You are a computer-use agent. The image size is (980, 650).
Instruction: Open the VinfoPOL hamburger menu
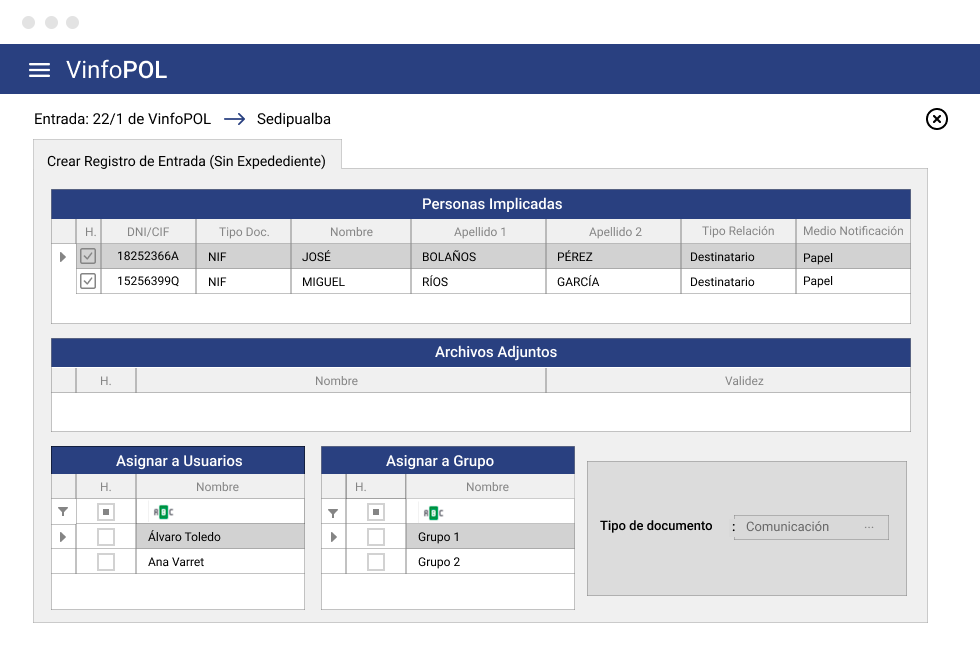pyautogui.click(x=39, y=70)
